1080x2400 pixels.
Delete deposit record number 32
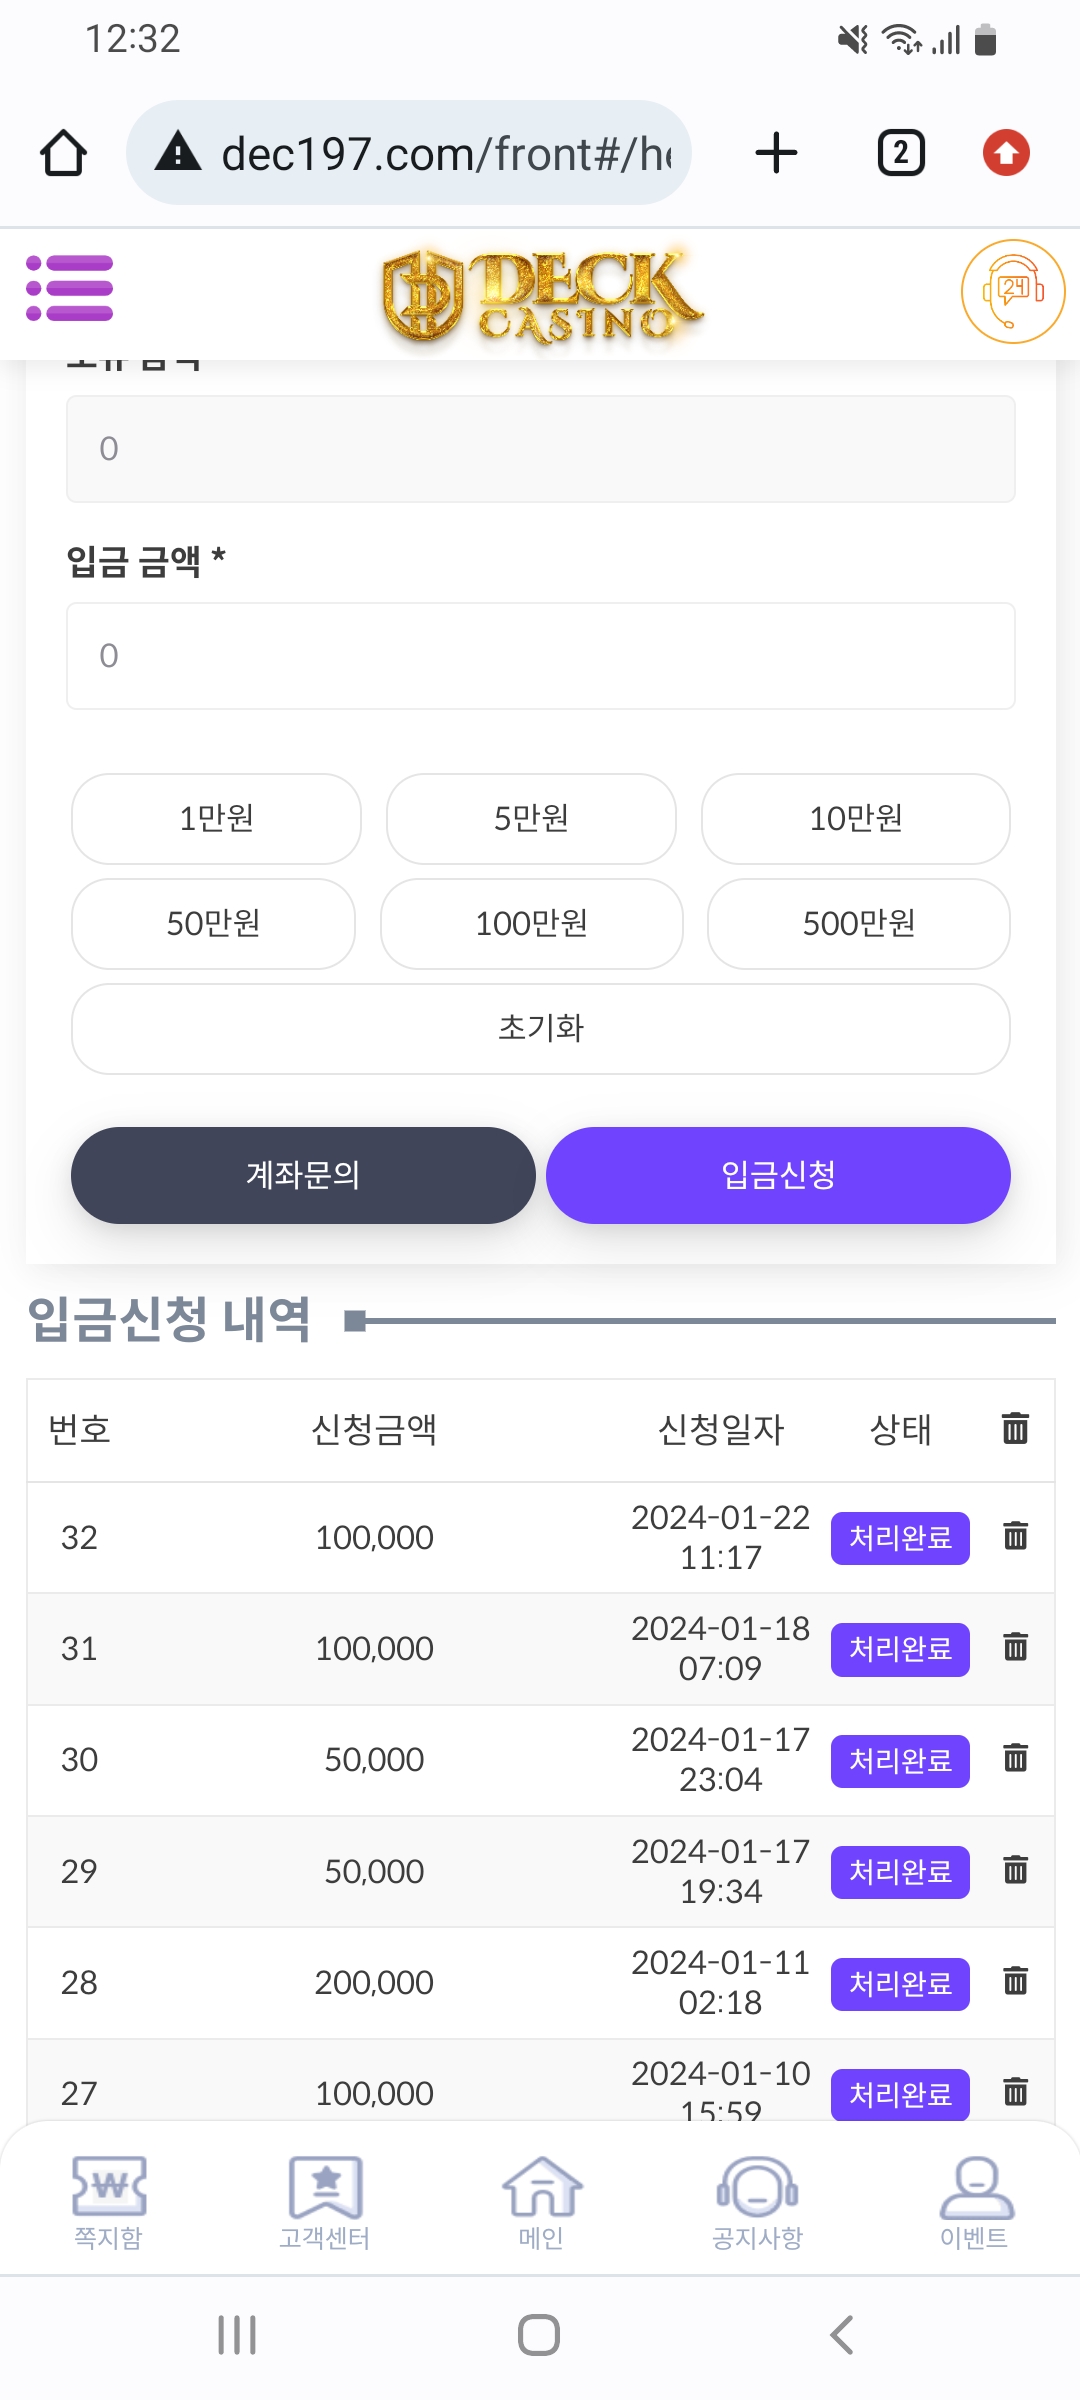pyautogui.click(x=1015, y=1536)
